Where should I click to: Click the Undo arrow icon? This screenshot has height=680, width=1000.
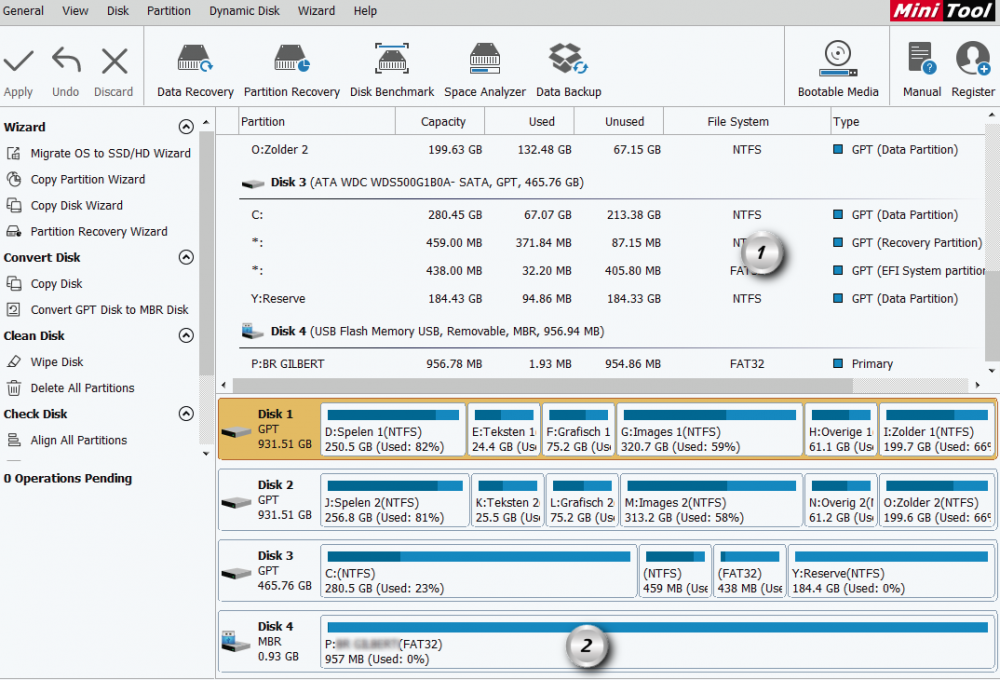[66, 63]
